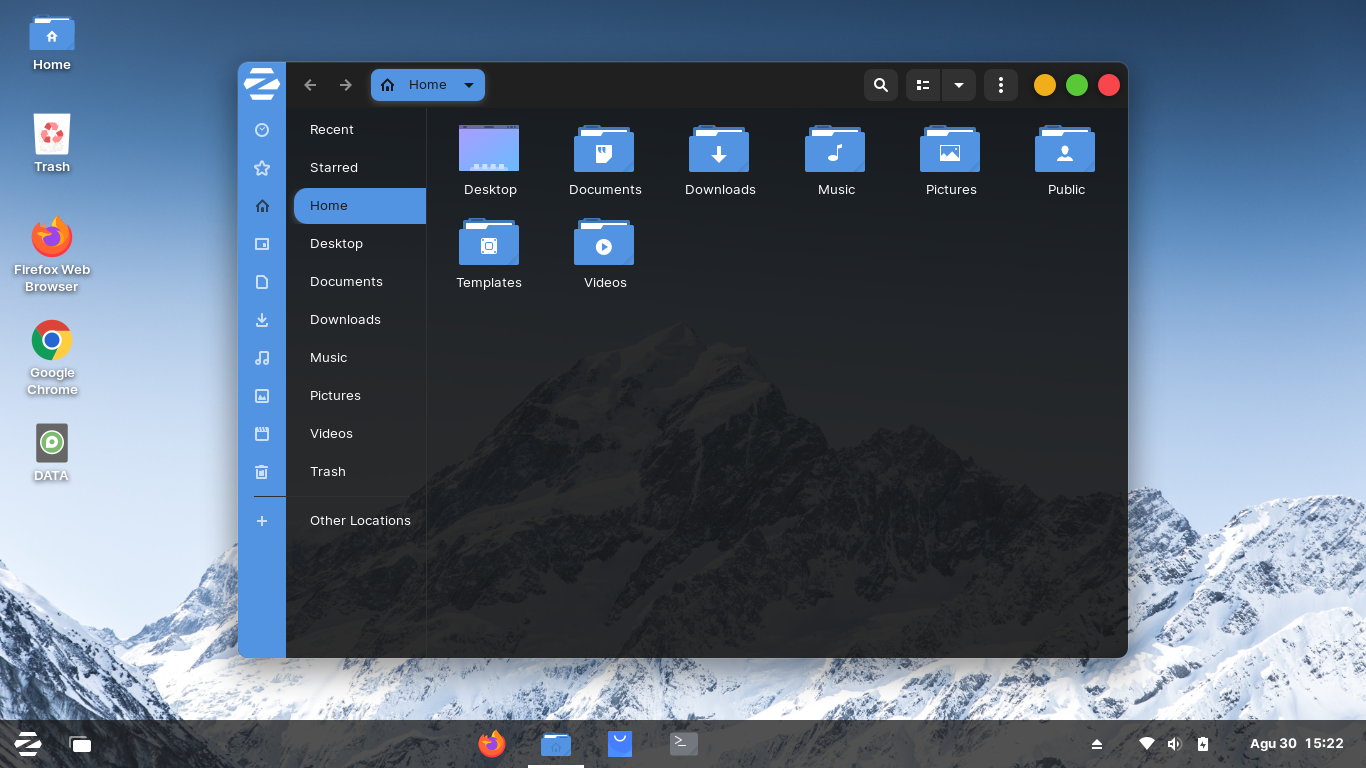Open the Desktop folder in file grid
This screenshot has width=1366, height=768.
(x=489, y=149)
